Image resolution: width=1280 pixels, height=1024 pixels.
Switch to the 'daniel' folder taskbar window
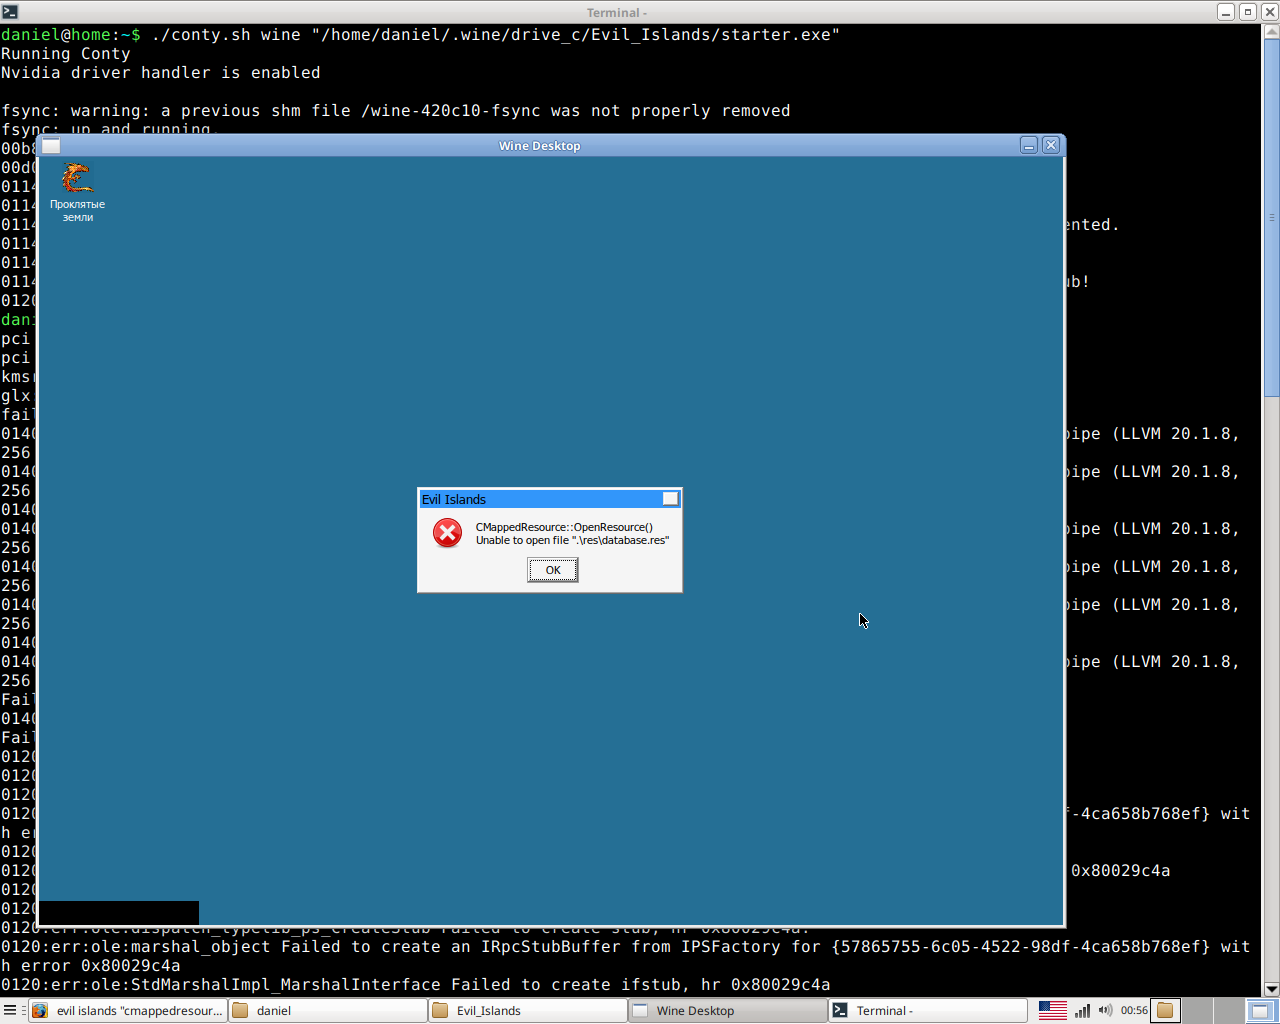pos(328,1011)
